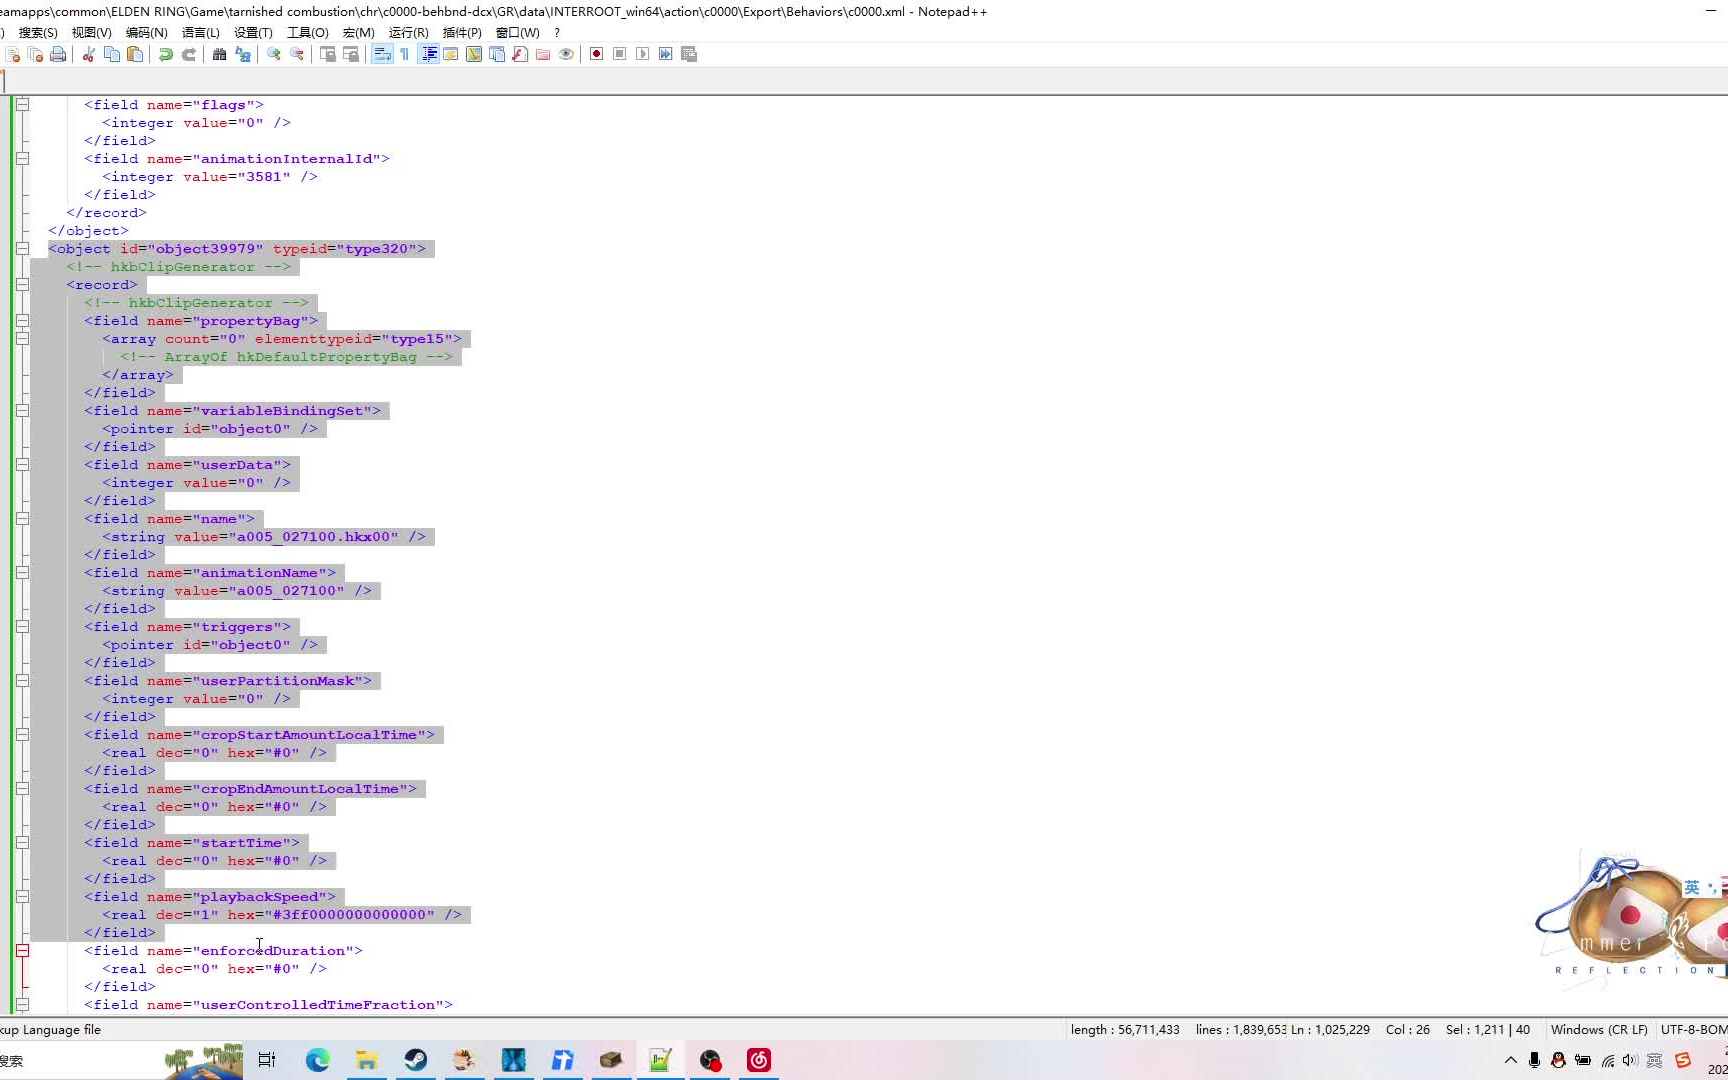Toggle the Show All Characters pilcrow icon
Screen dimensions: 1728x1080
(405, 54)
